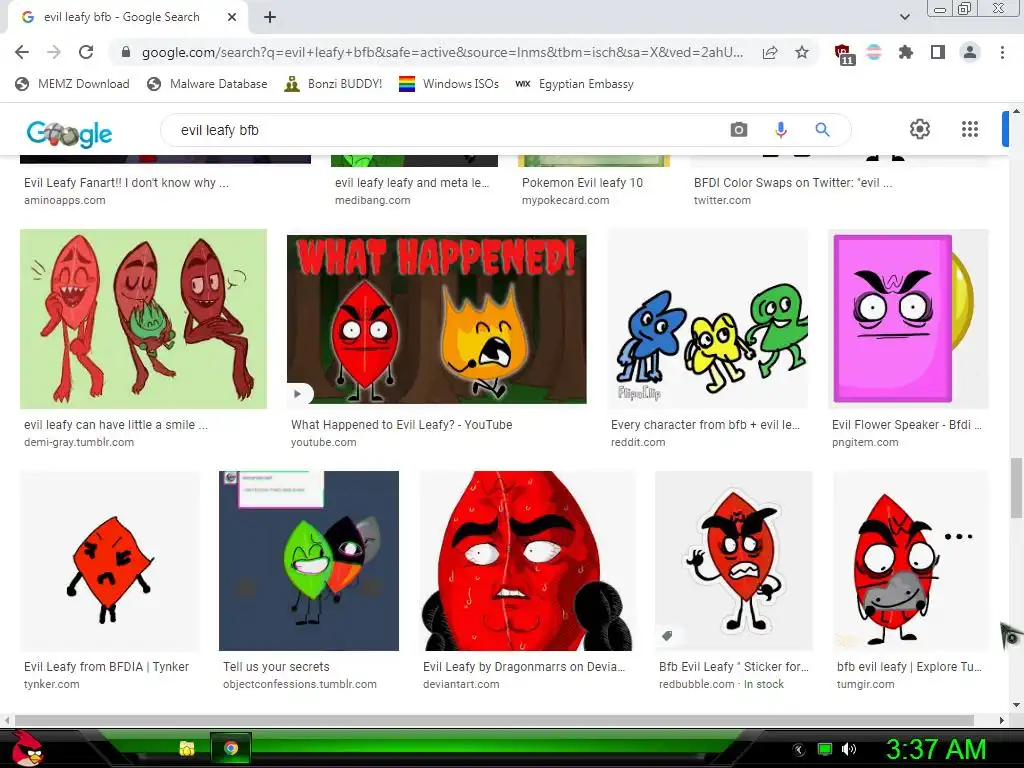
Task: Open Egyptian Embassy bookmark
Action: pos(574,84)
